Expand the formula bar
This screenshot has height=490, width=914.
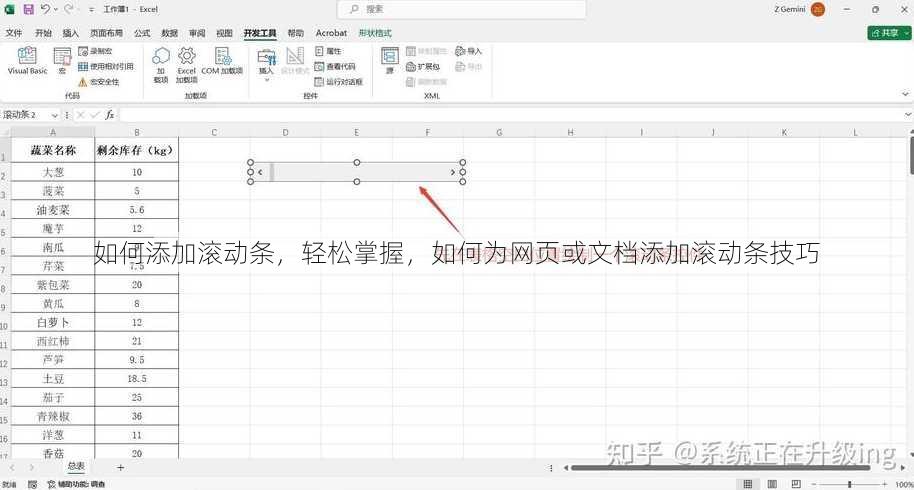click(908, 115)
